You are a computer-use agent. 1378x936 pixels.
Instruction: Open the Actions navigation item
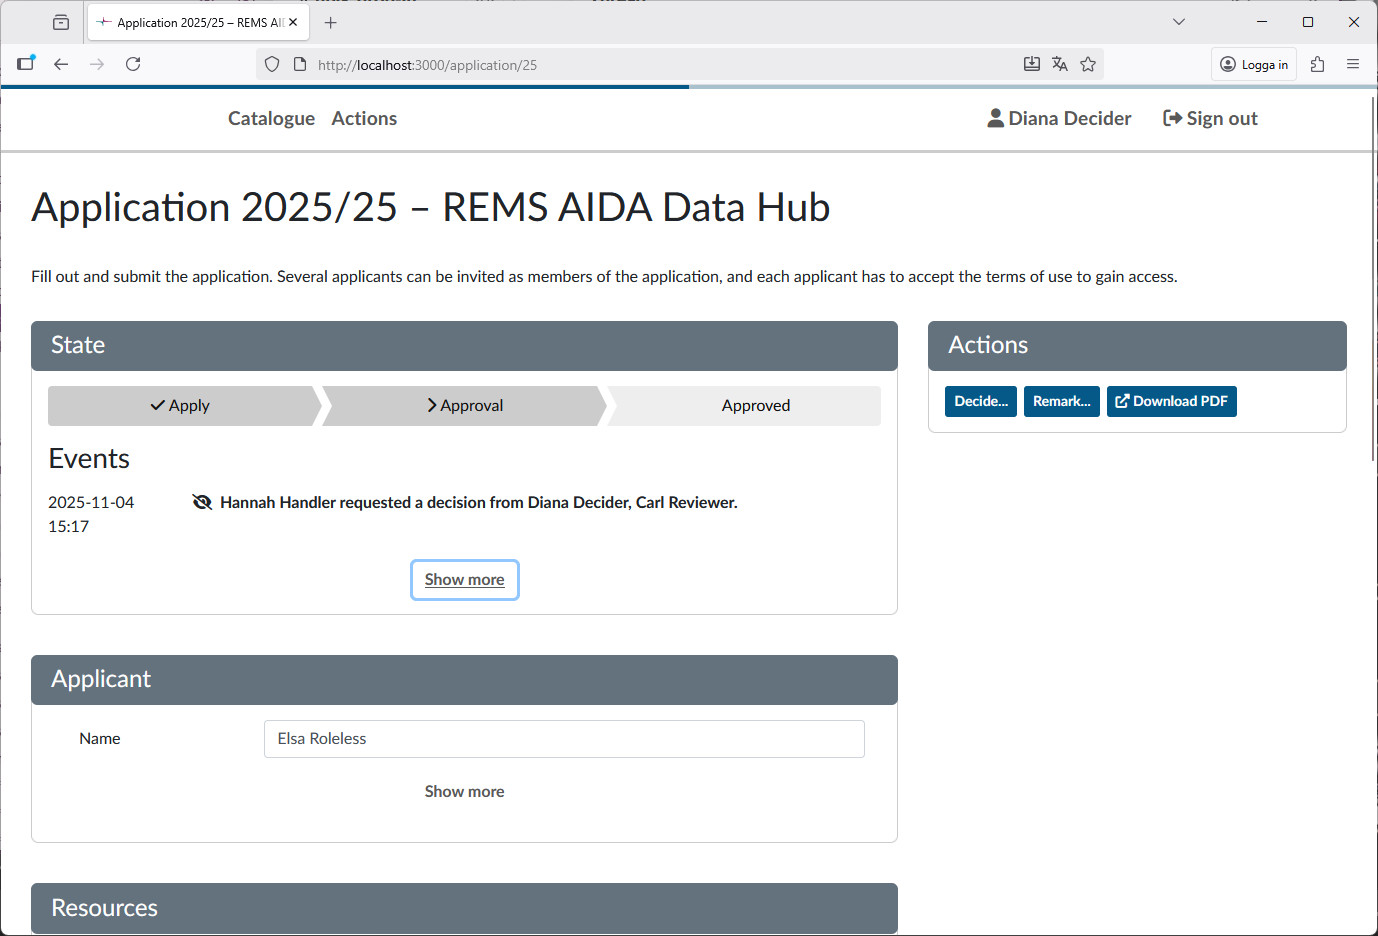click(x=364, y=118)
